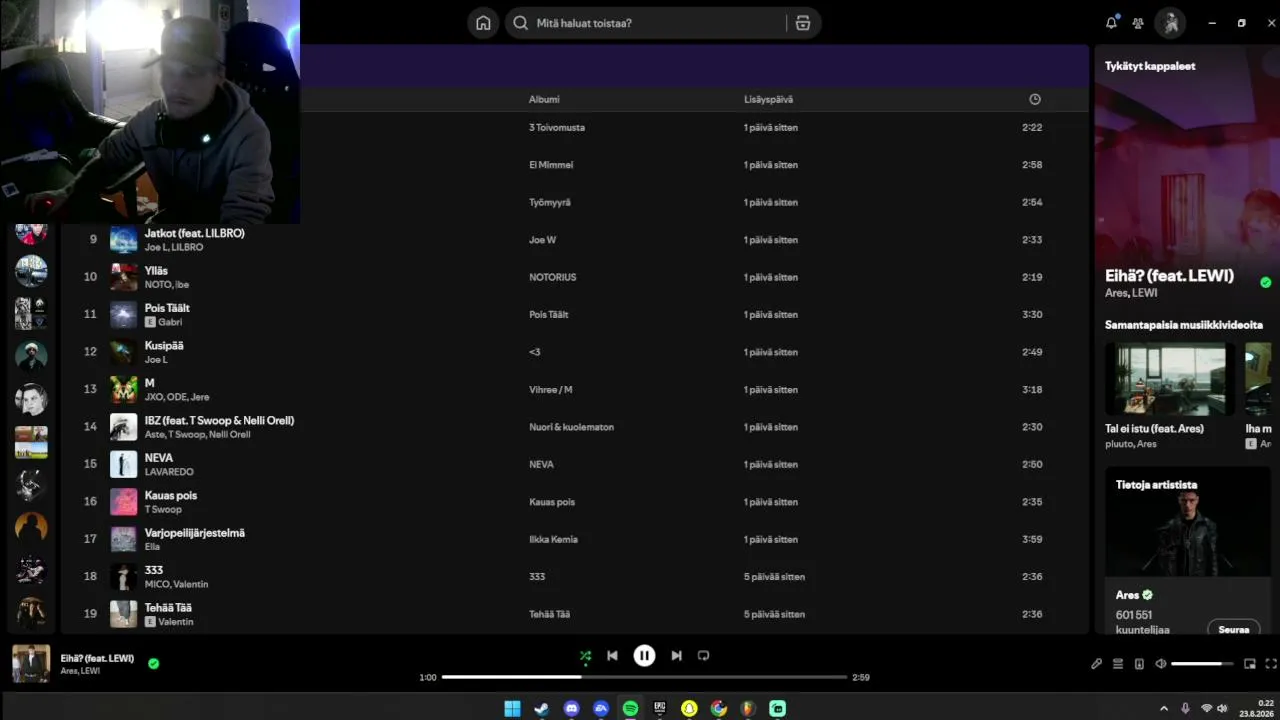Skip to previous track
This screenshot has height=720, width=1280.
pos(612,656)
